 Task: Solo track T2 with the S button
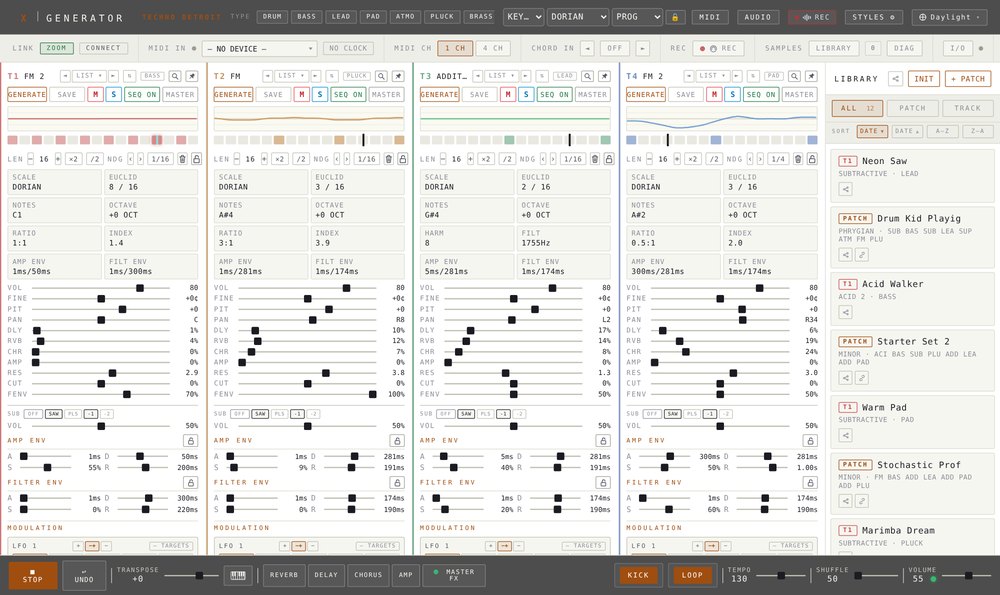320,94
